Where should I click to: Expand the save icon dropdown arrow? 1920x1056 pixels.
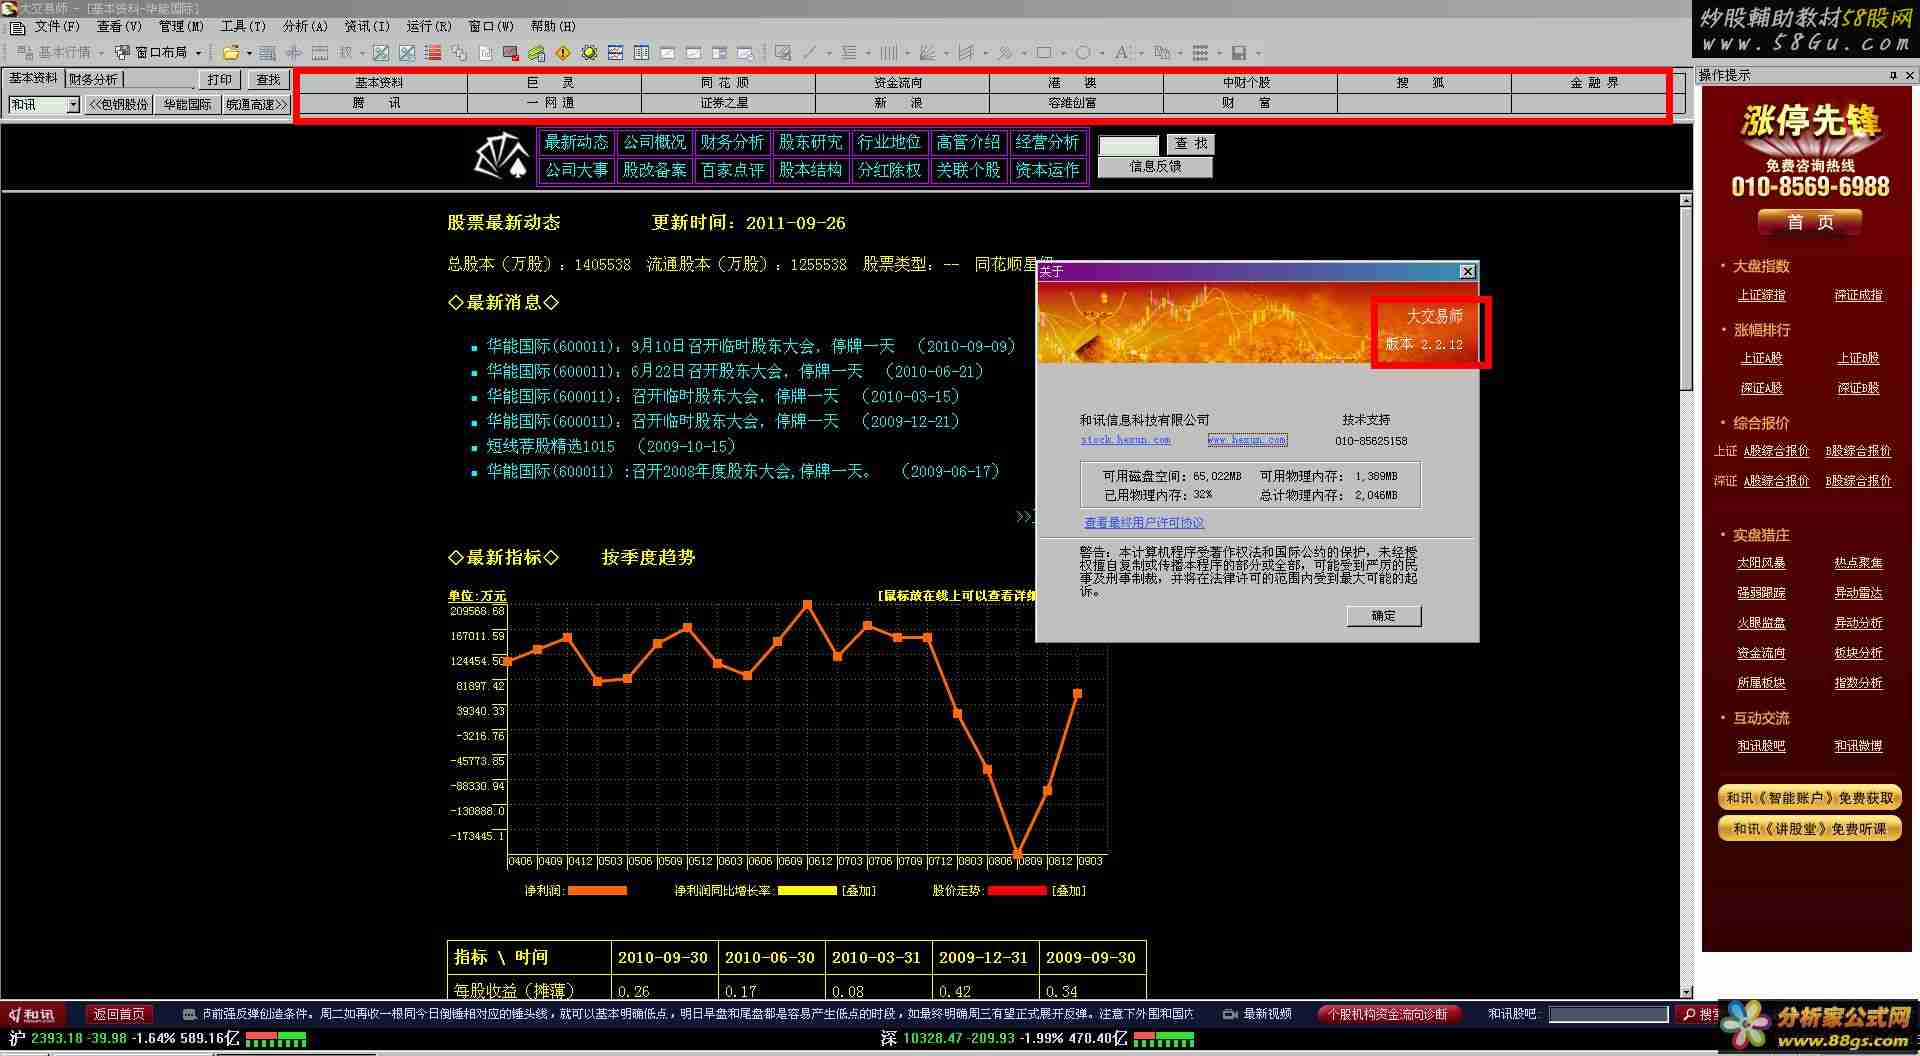point(1258,52)
